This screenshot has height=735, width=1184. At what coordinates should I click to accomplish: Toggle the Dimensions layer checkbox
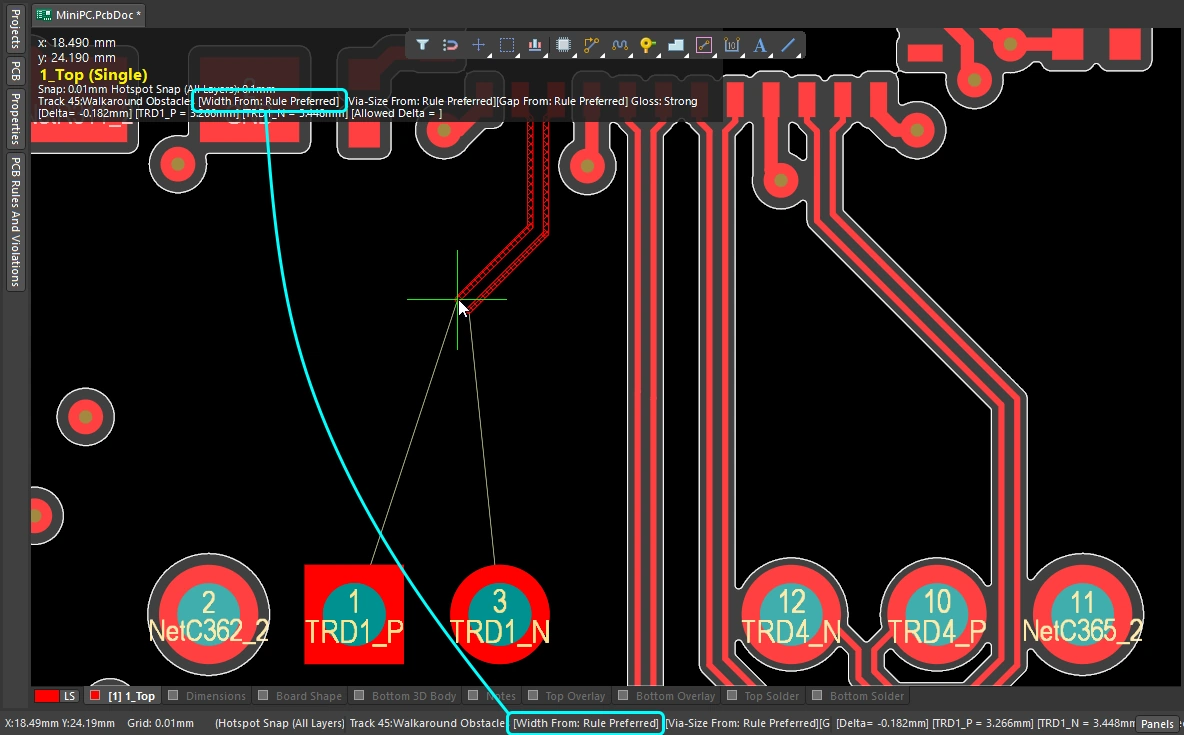click(x=173, y=696)
